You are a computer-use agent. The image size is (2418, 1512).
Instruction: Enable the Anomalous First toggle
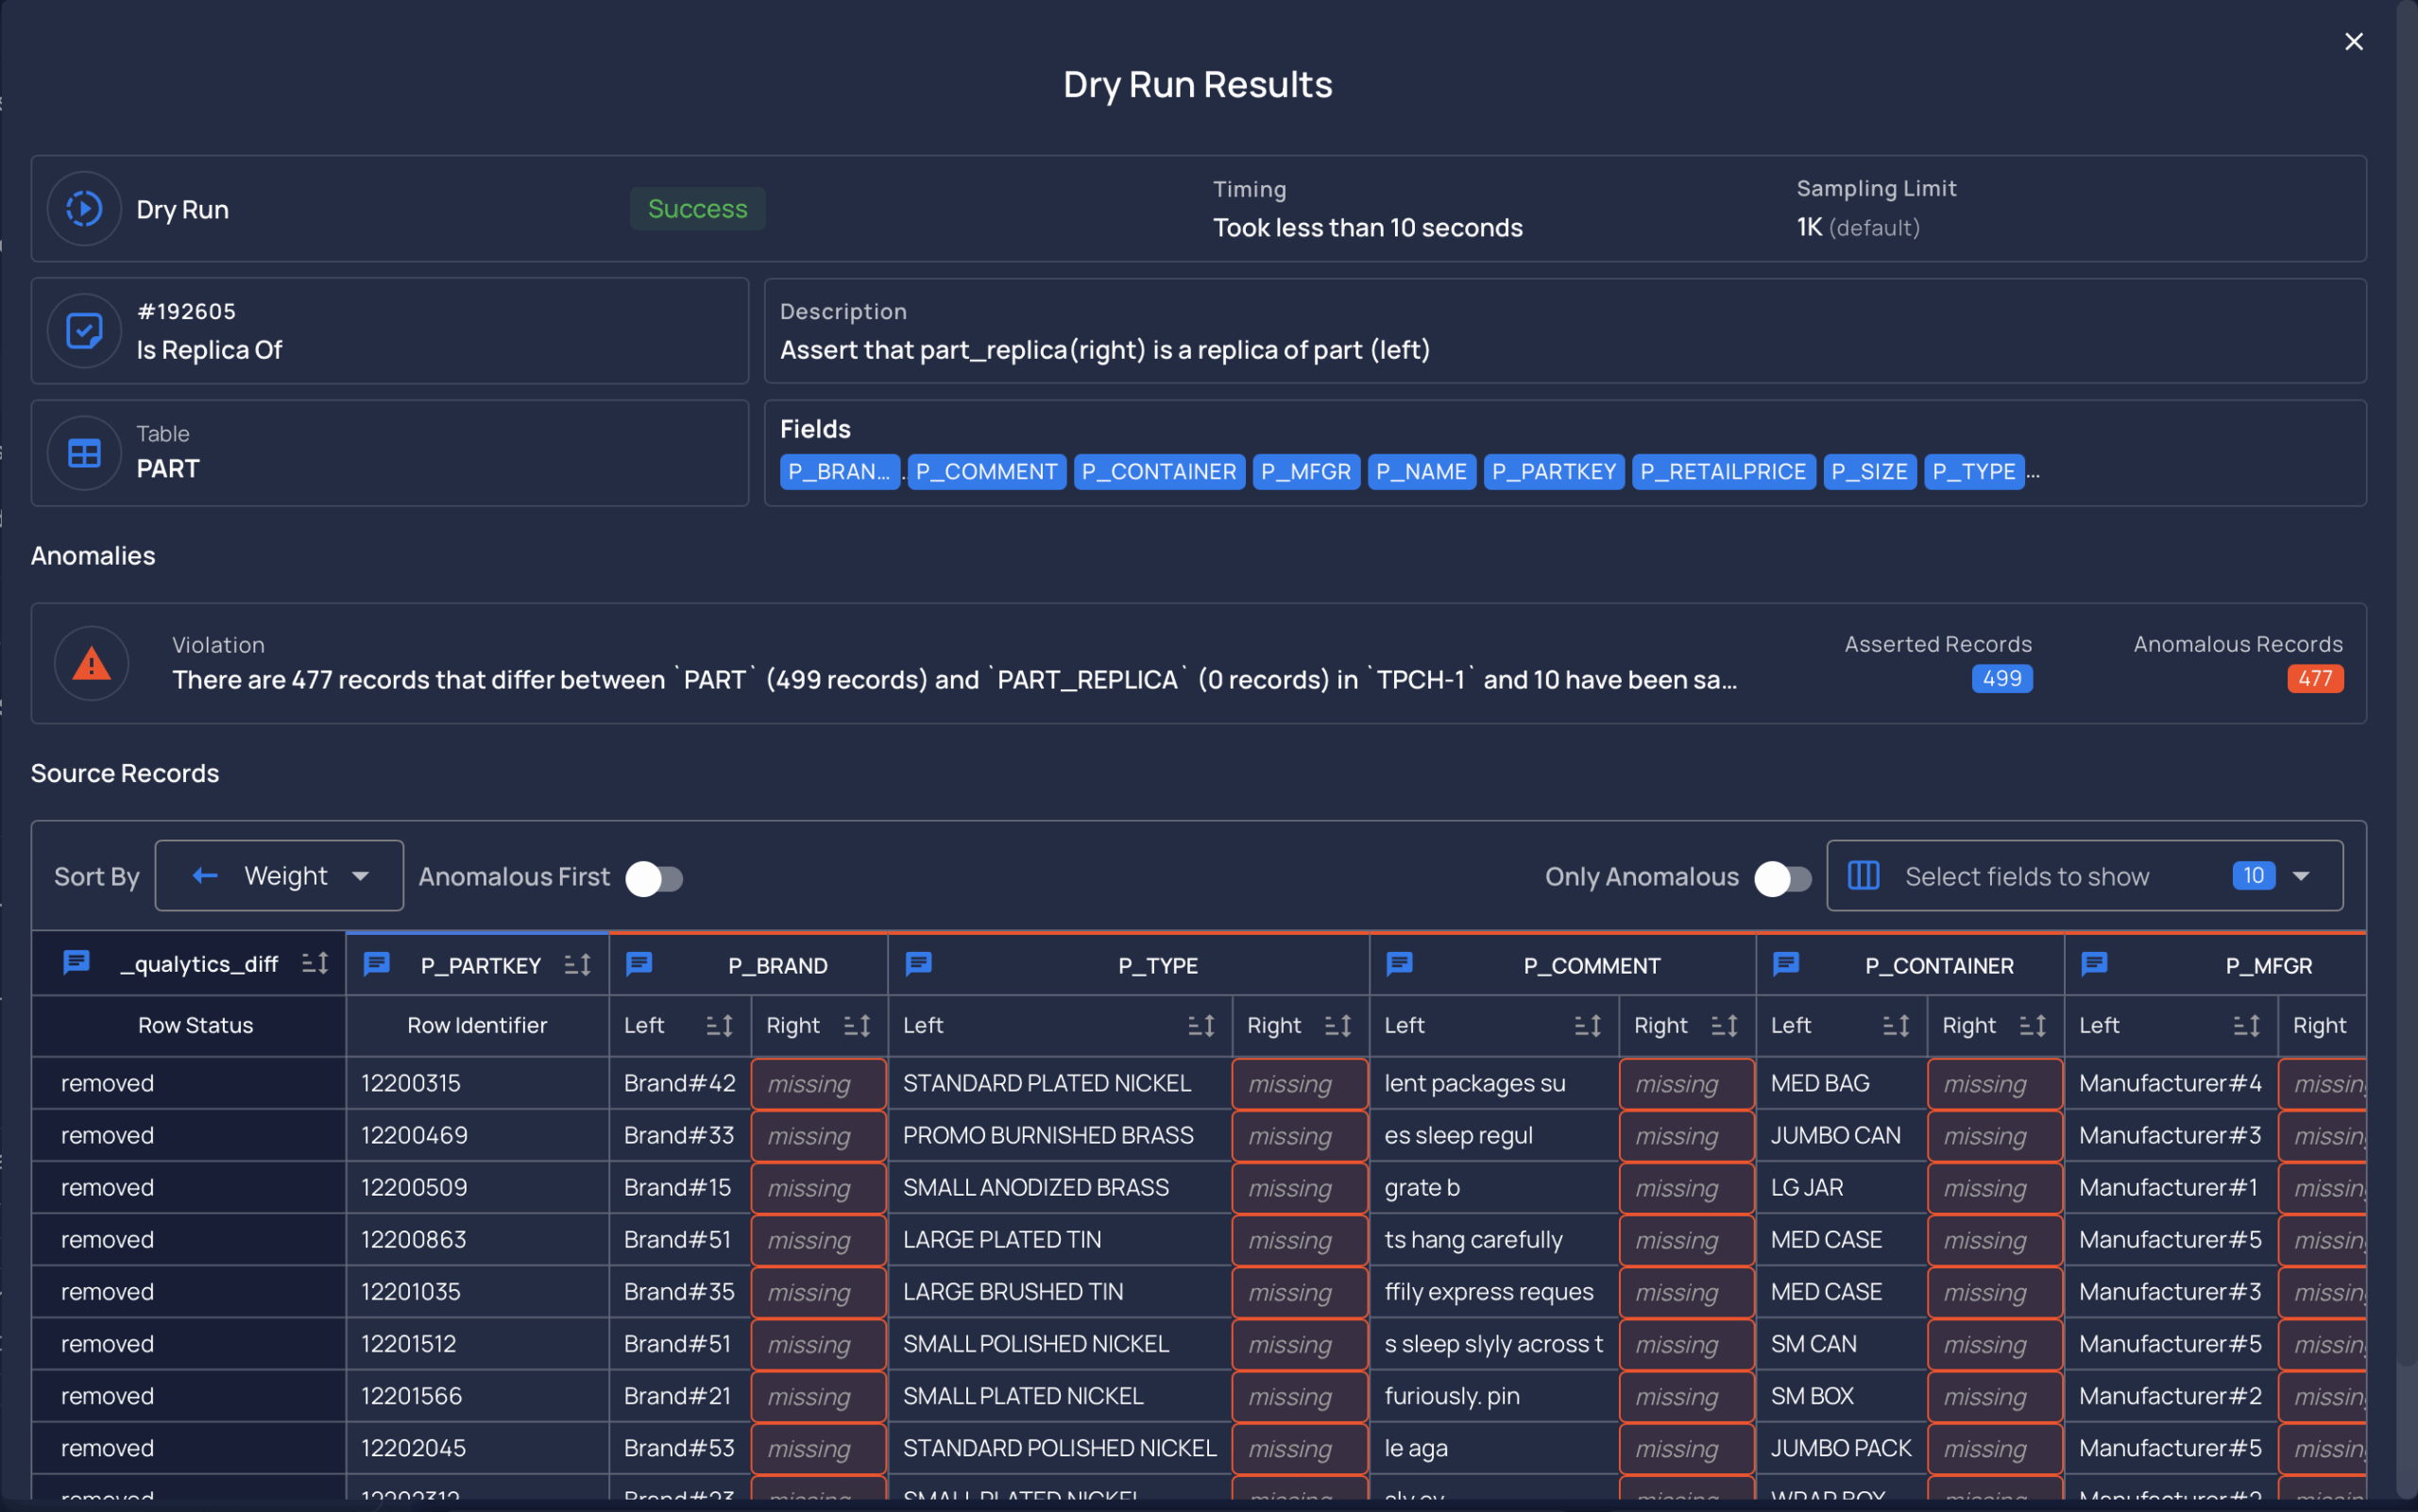[x=654, y=878]
